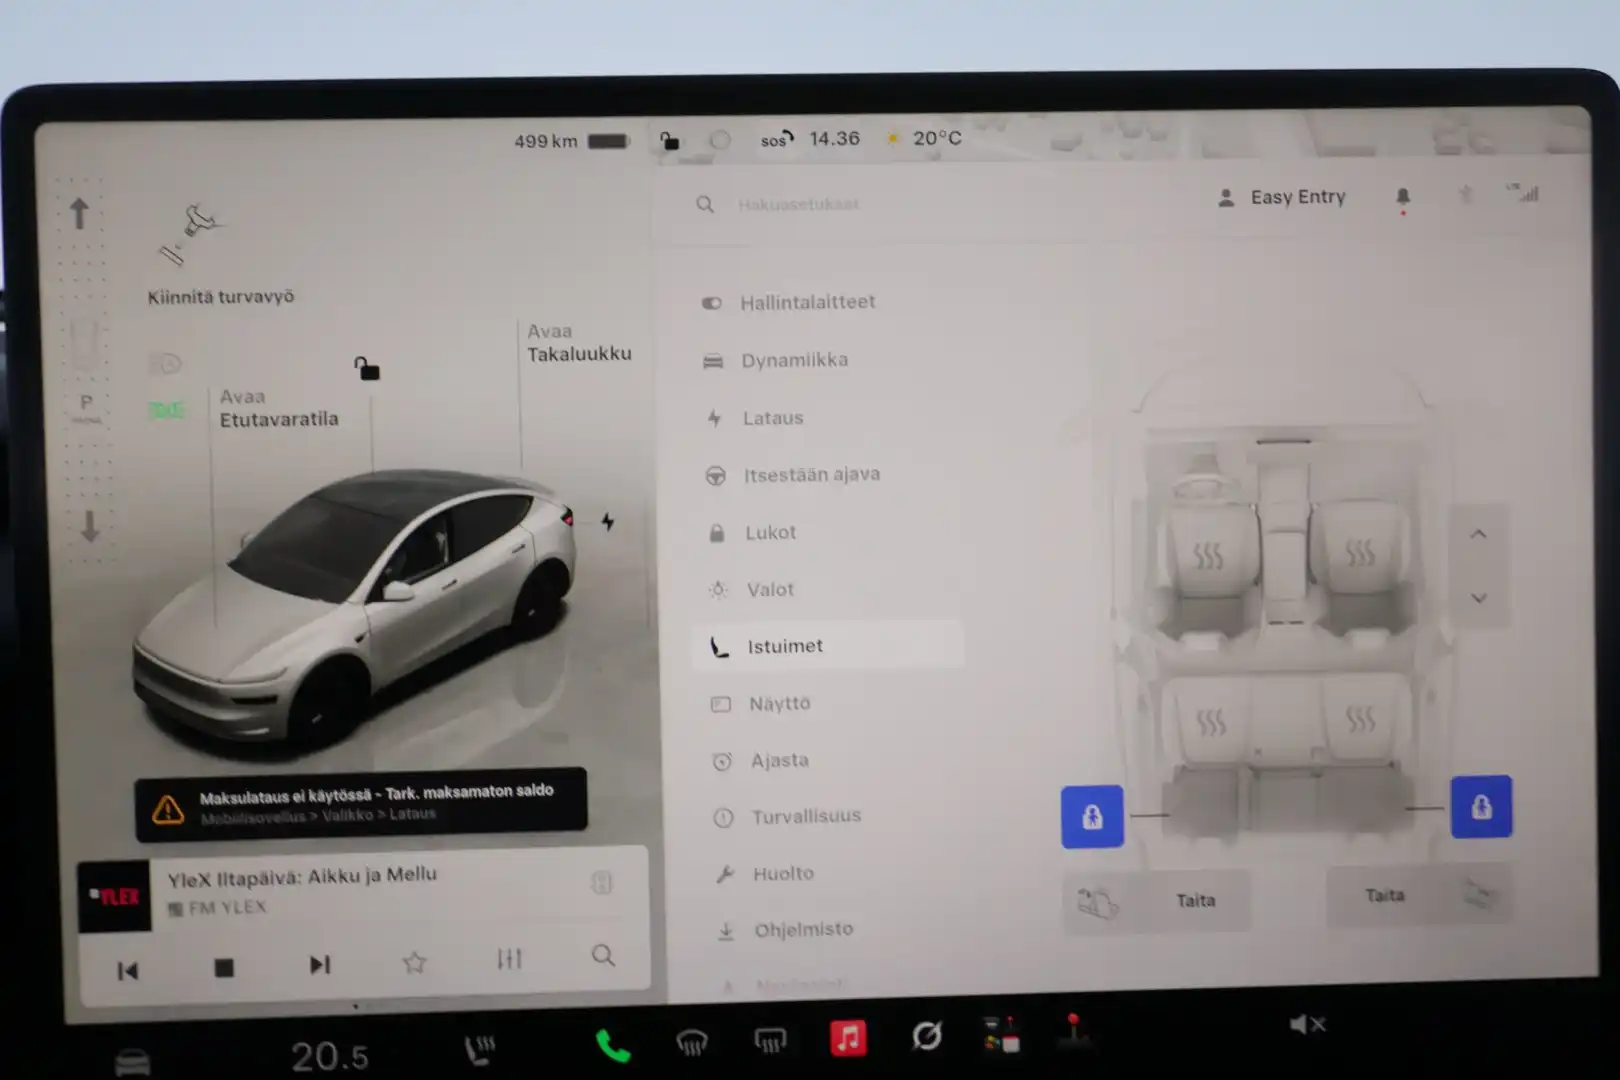Search media with the magnifier icon
The width and height of the screenshot is (1620, 1080).
tap(603, 956)
